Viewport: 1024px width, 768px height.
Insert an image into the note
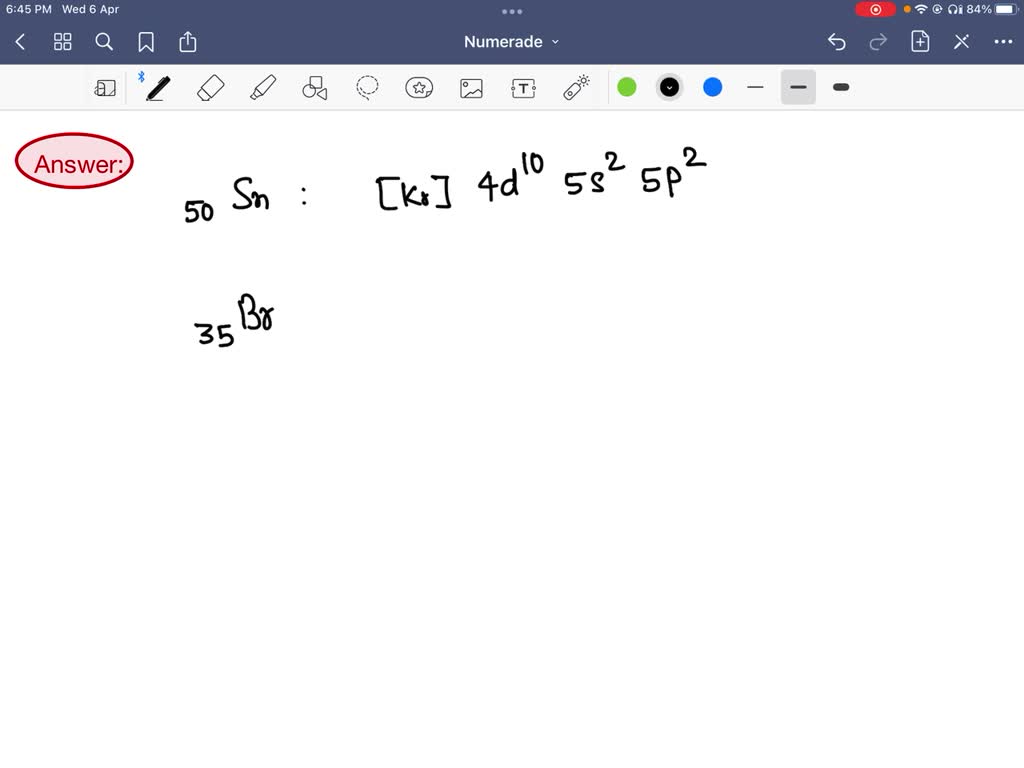471,87
